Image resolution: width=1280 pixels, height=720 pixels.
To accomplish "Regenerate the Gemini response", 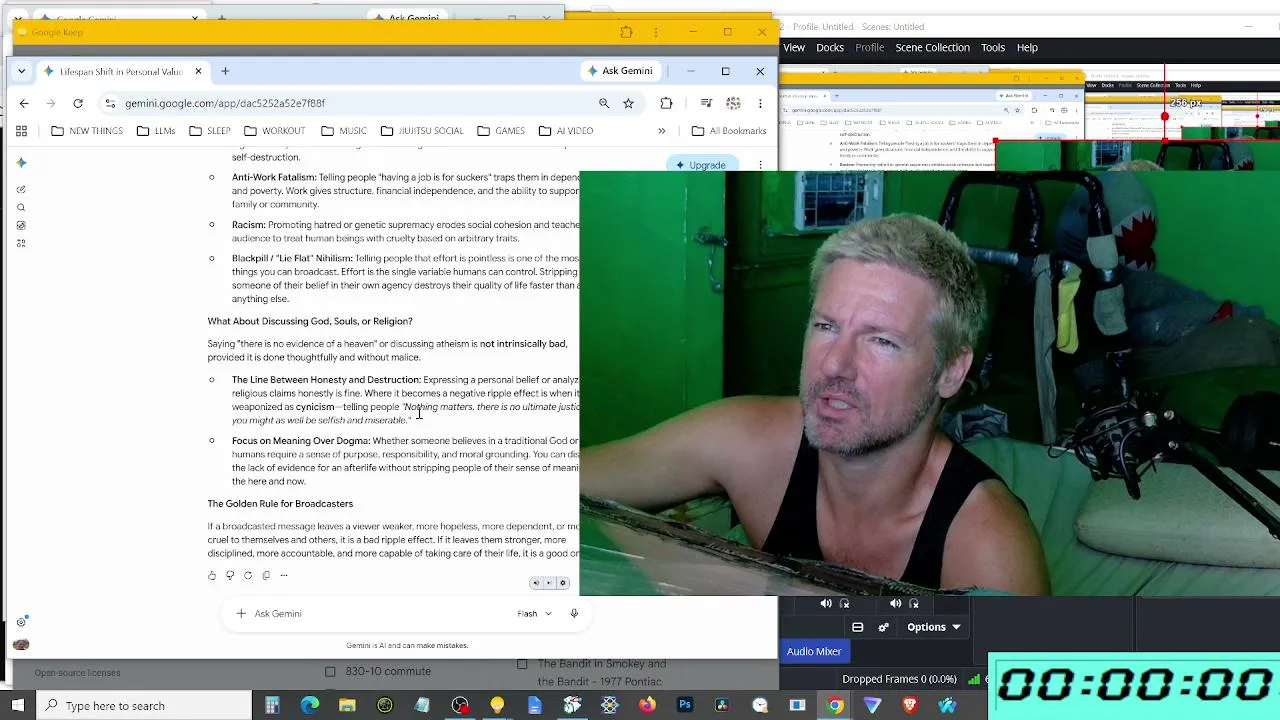I will pos(248,576).
